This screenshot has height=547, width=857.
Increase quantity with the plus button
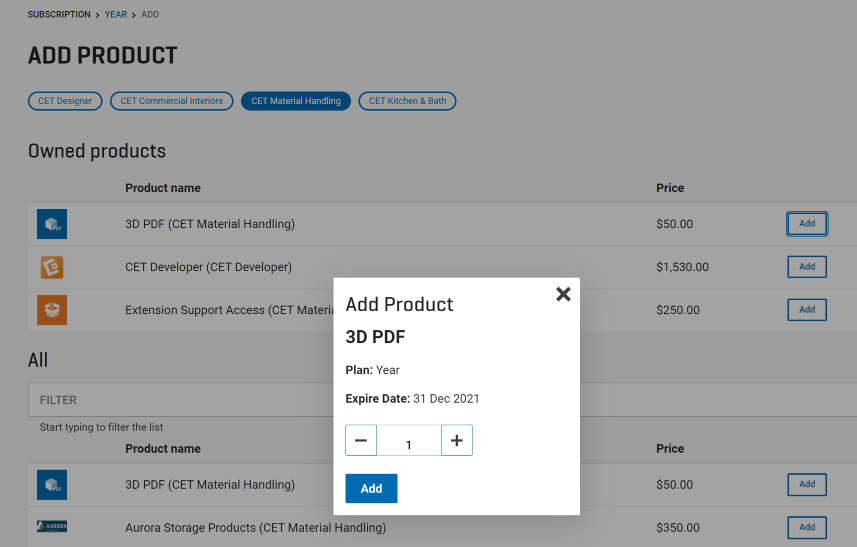[457, 440]
